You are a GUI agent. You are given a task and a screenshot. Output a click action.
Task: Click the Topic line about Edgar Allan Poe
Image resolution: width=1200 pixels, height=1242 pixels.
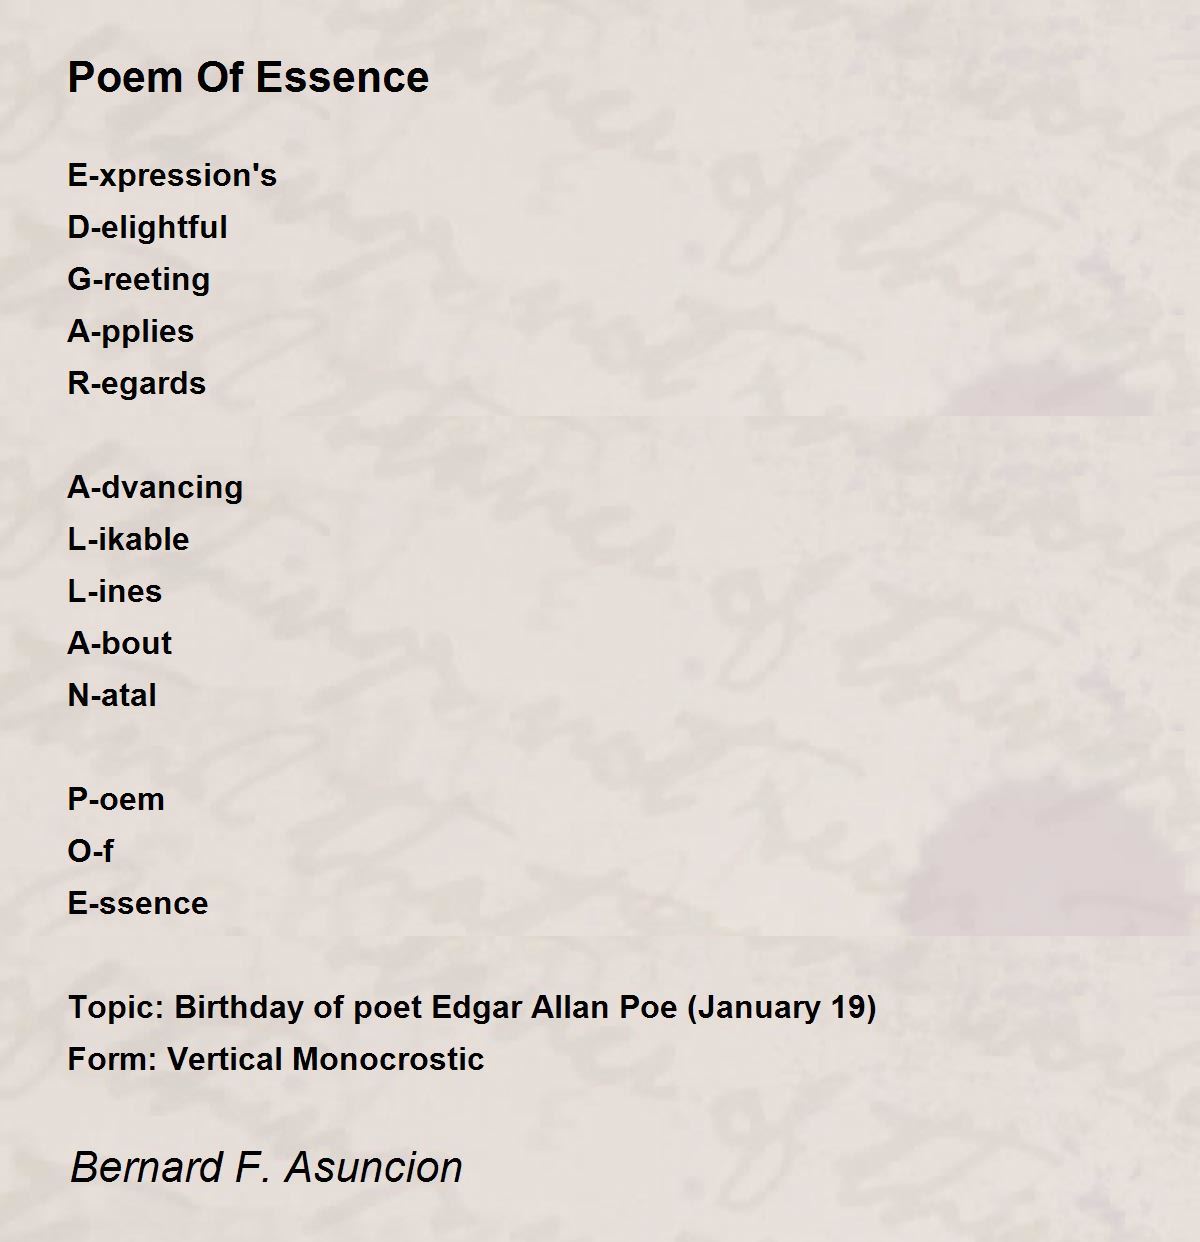[472, 1007]
